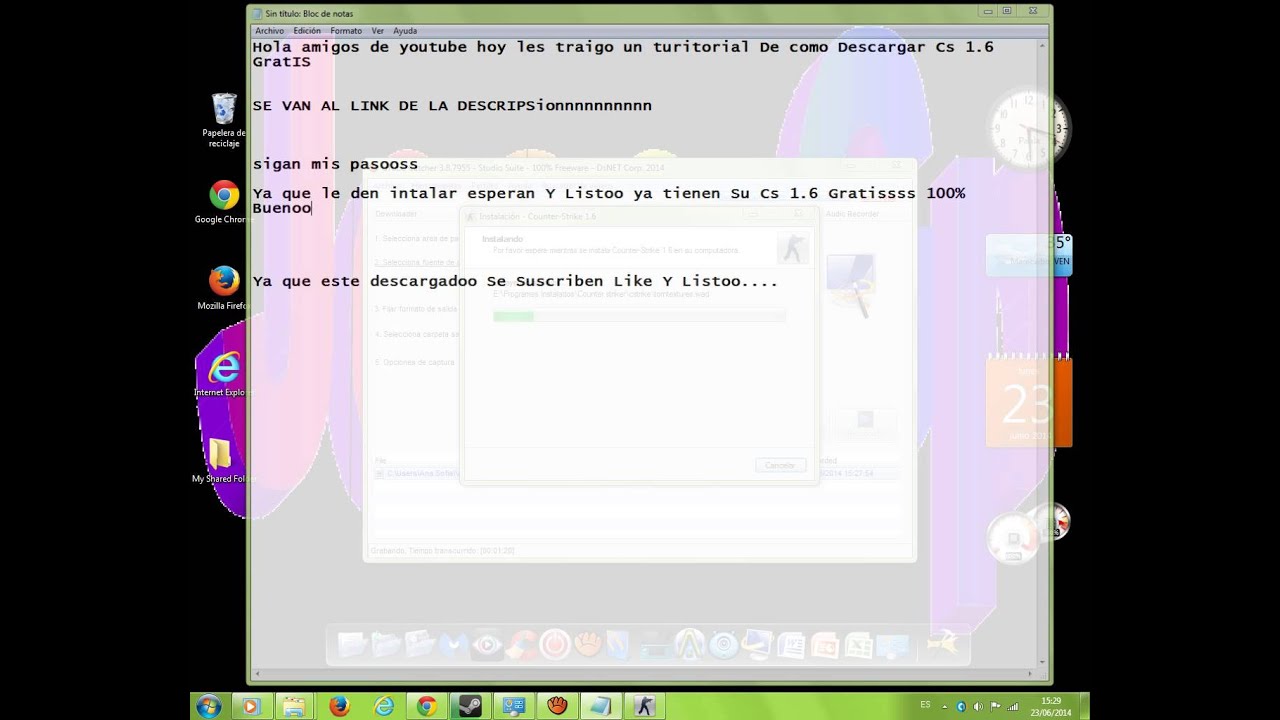Click the analog clock desktop gadget

[1030, 128]
